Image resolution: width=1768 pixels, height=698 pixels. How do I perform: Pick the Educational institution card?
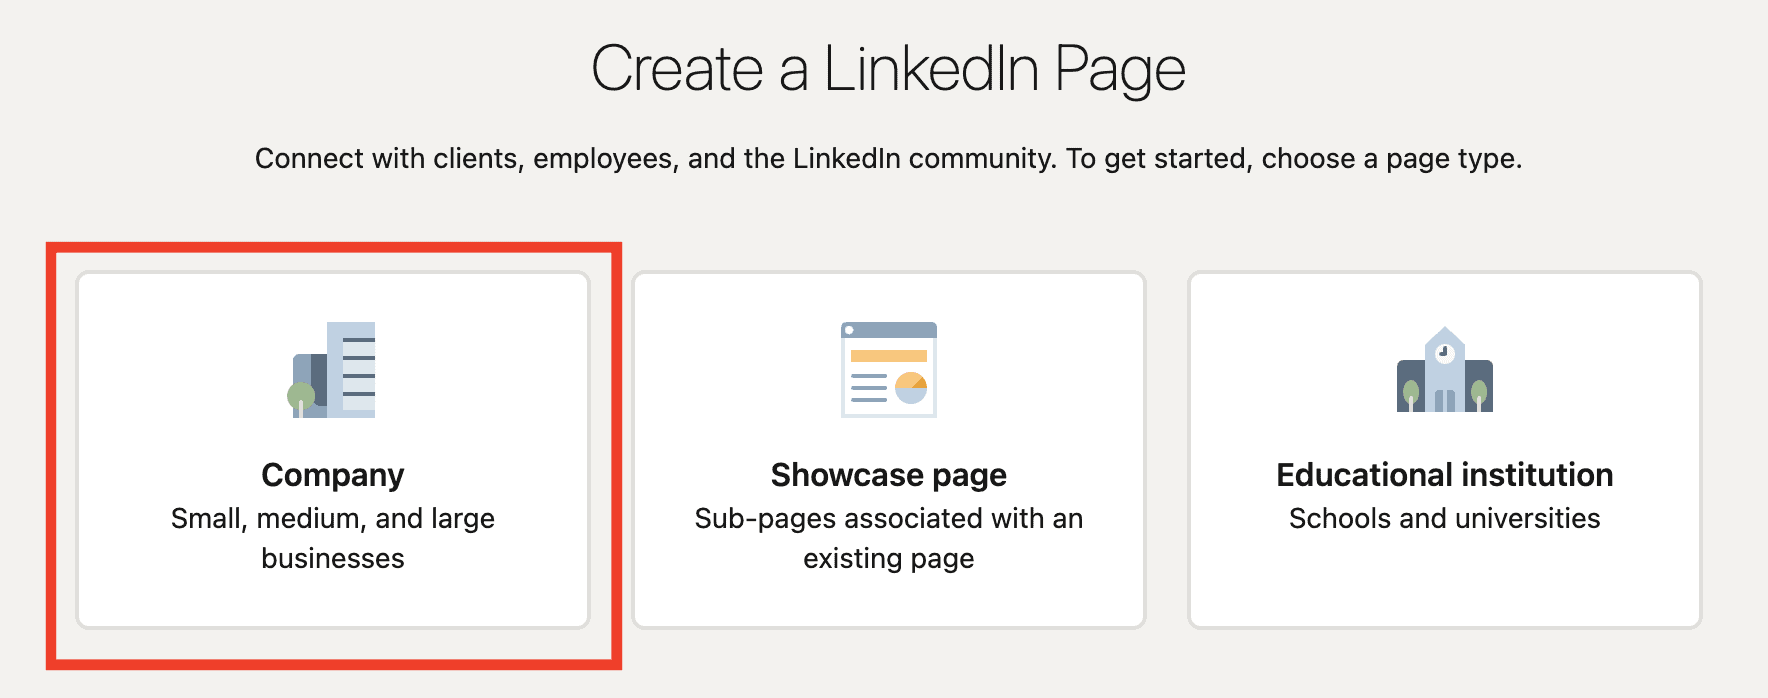coord(1445,450)
